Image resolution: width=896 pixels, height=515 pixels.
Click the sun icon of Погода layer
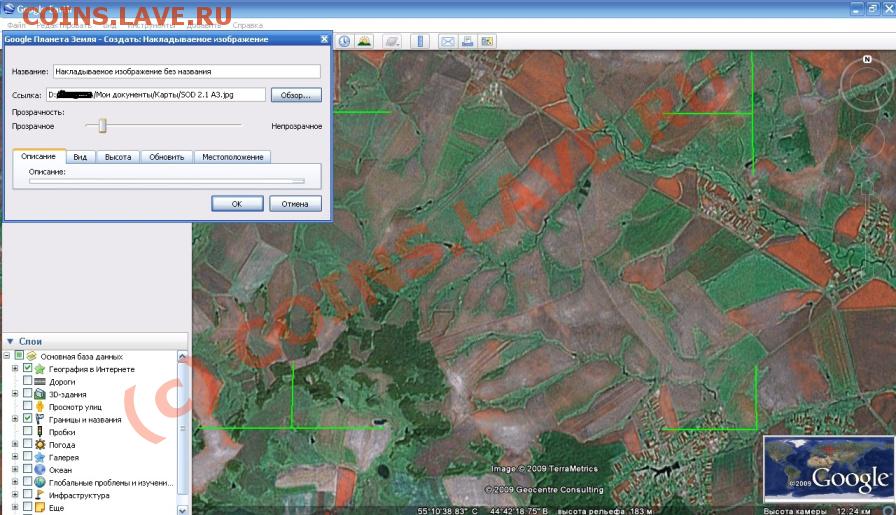coord(39,445)
